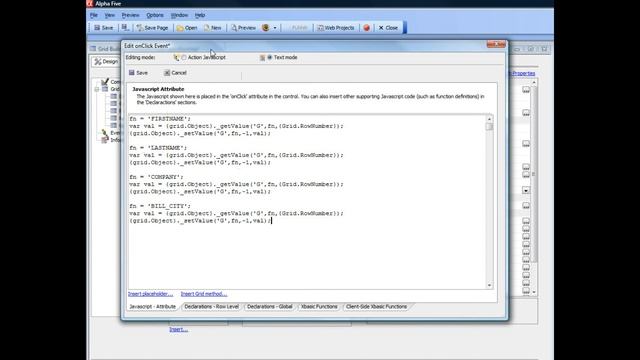Switch to Declarations - Row Level tab

point(211,307)
